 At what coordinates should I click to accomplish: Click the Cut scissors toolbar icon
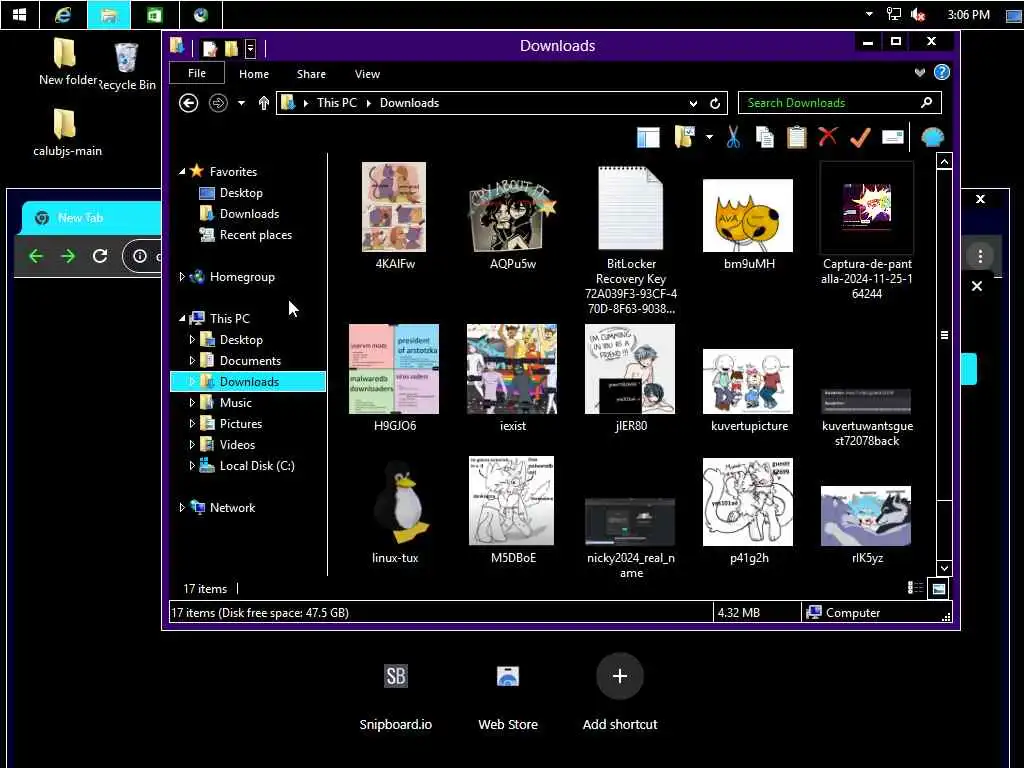tap(733, 137)
